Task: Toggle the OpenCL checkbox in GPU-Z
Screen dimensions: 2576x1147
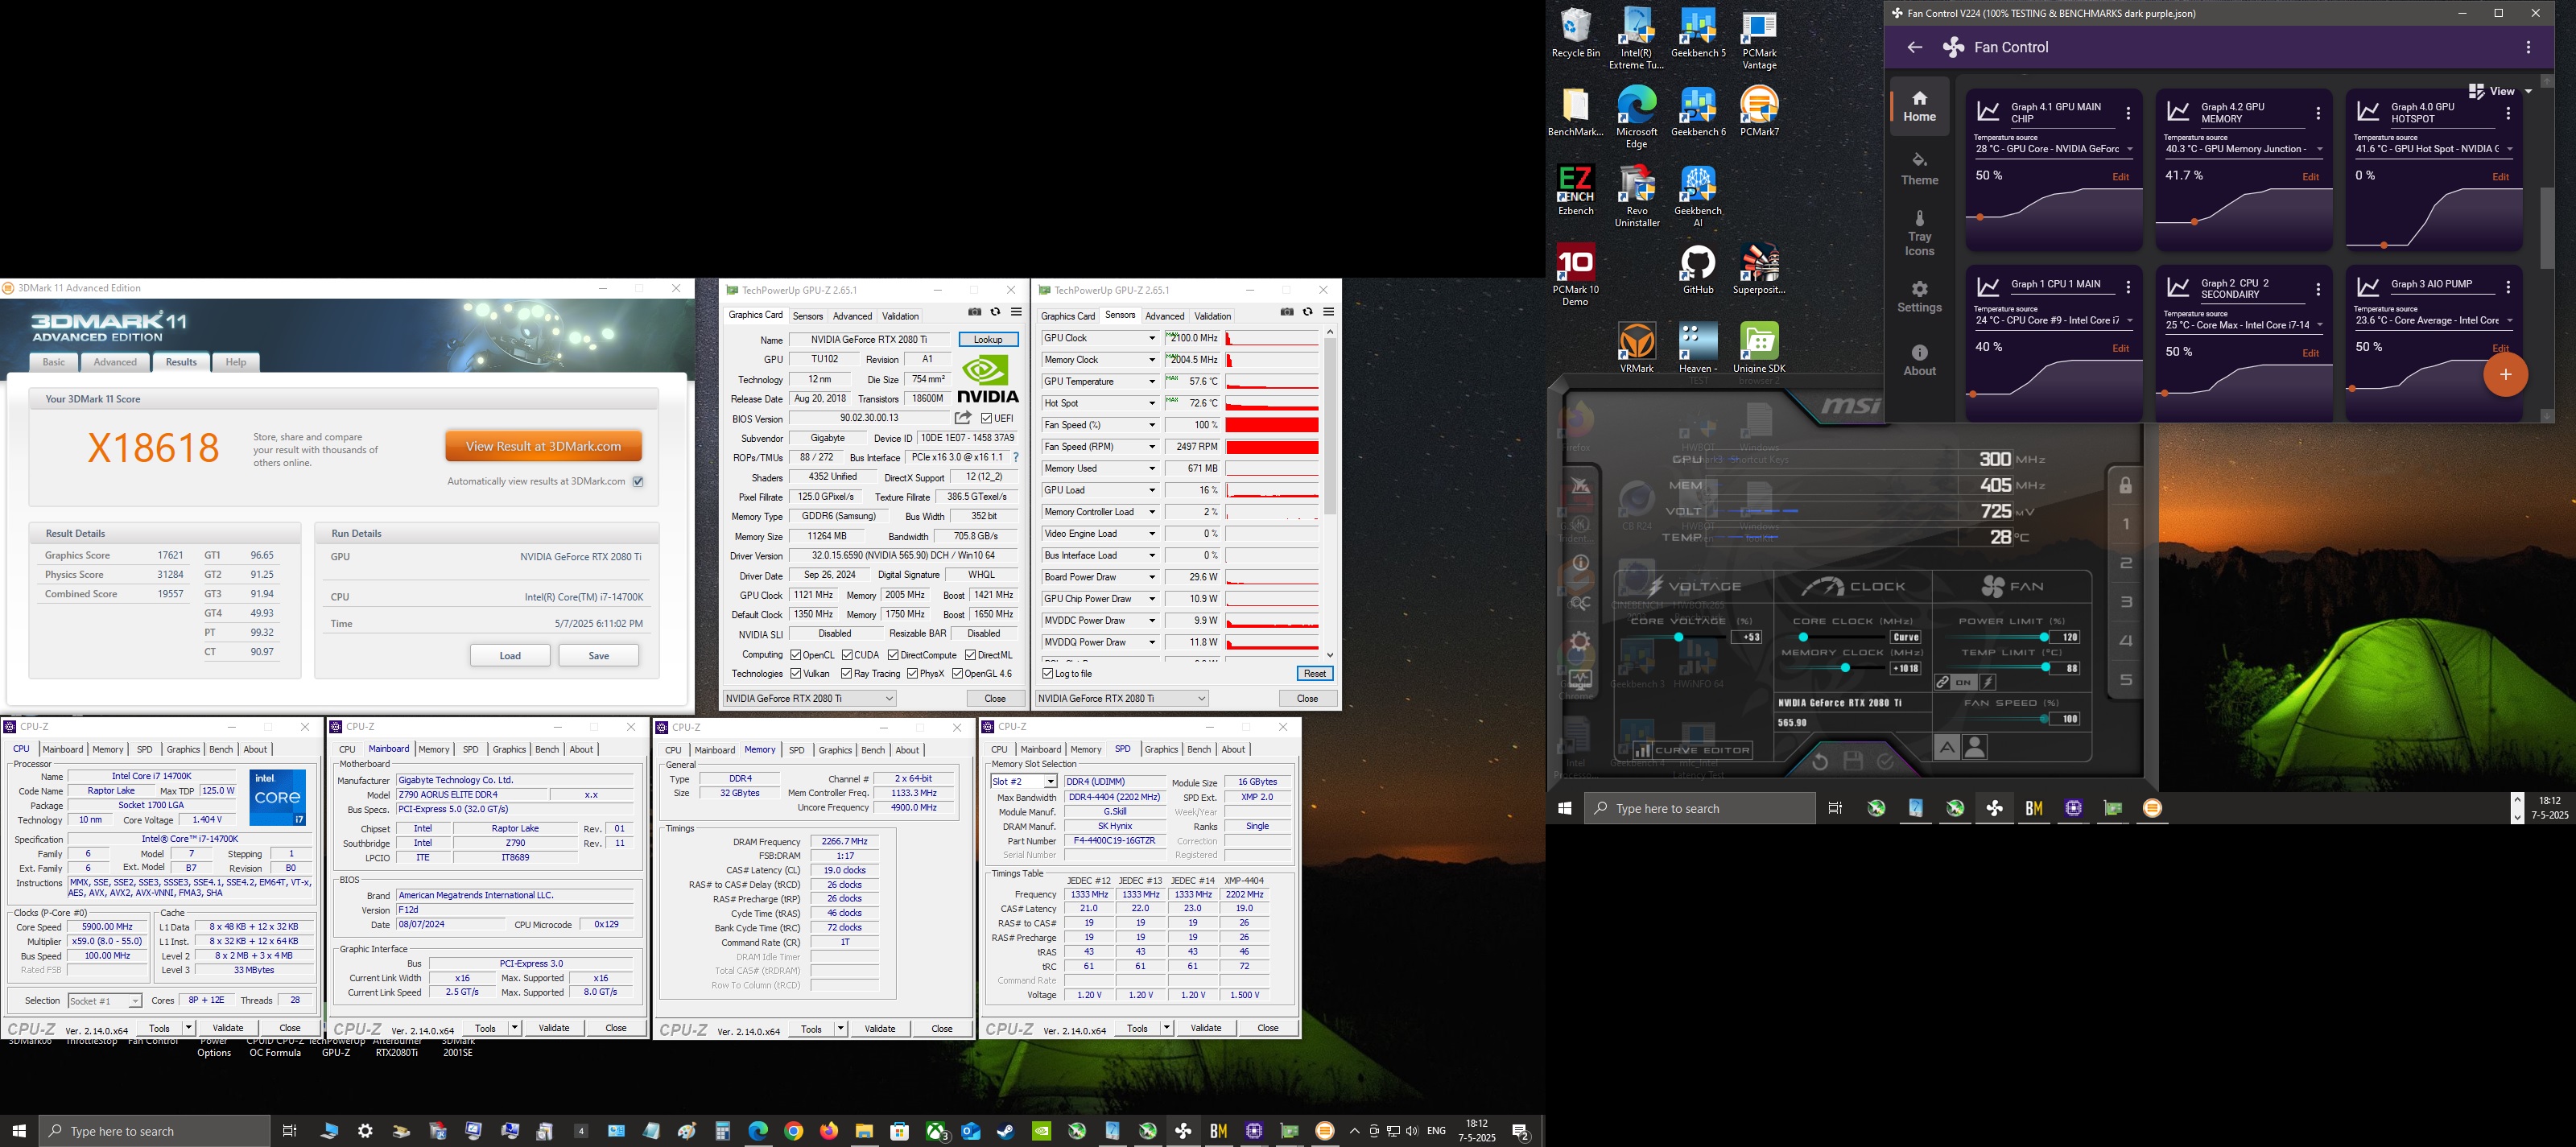Action: click(796, 655)
